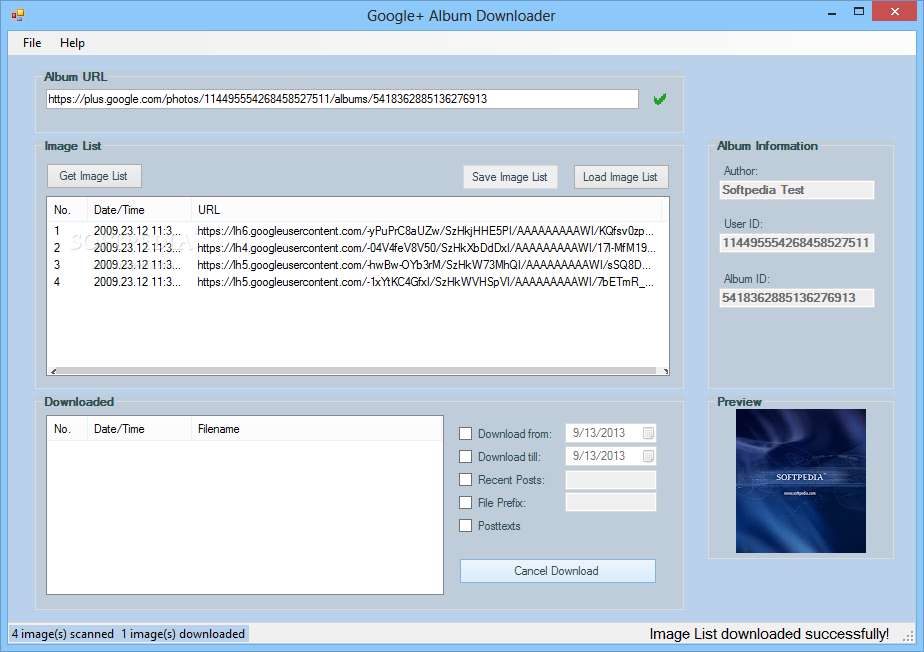Maximize the Google+ Album Downloader window
924x652 pixels.
(859, 11)
